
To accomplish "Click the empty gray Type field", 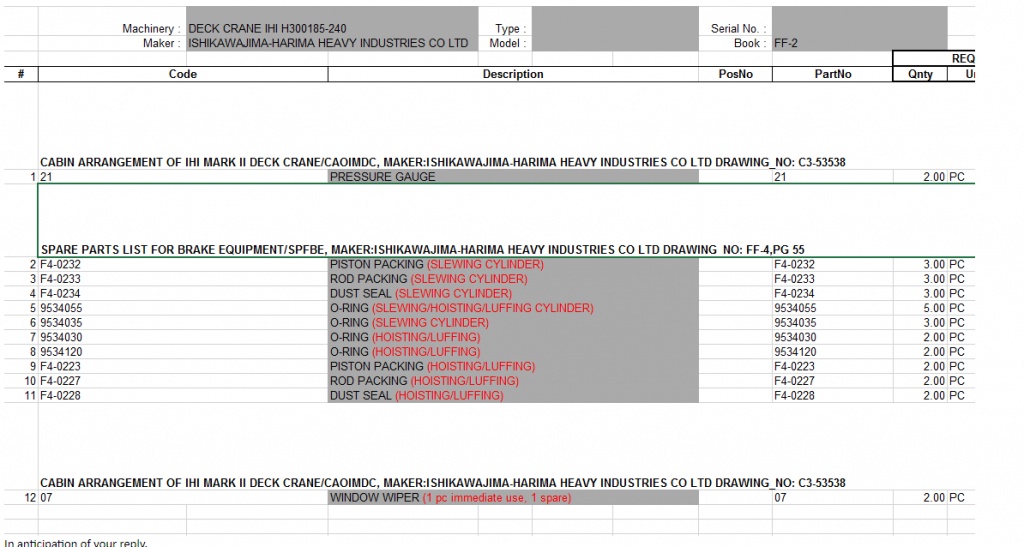I will tap(613, 29).
